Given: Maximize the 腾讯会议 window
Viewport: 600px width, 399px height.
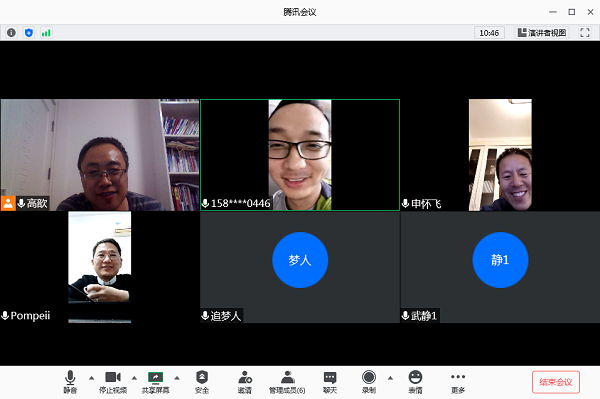Looking at the screenshot, I should pyautogui.click(x=572, y=12).
